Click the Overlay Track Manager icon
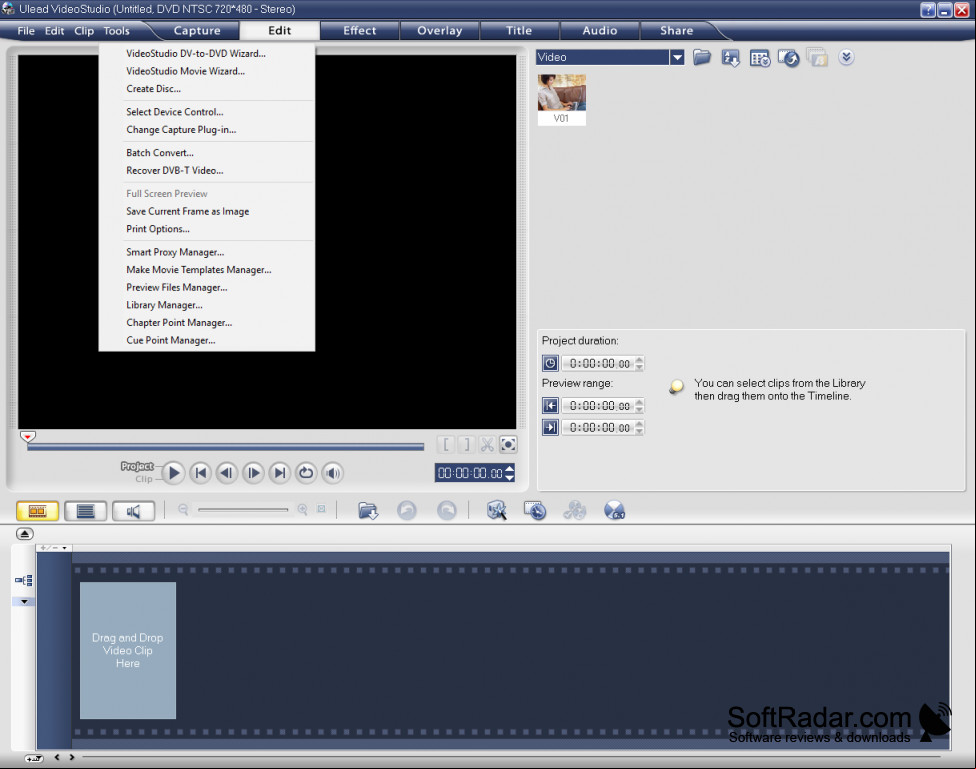 click(575, 511)
